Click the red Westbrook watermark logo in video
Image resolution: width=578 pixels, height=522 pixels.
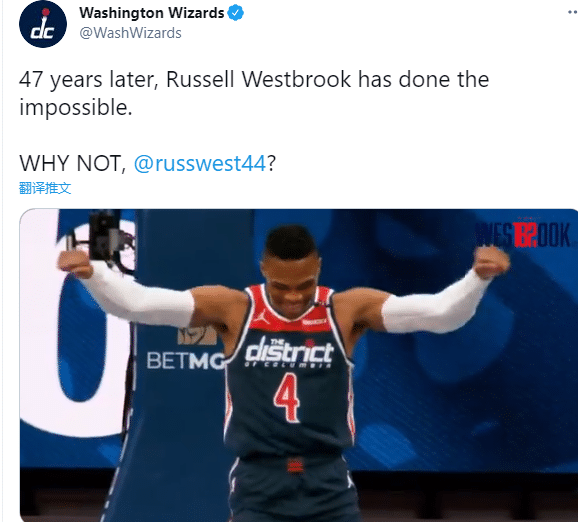click(522, 234)
